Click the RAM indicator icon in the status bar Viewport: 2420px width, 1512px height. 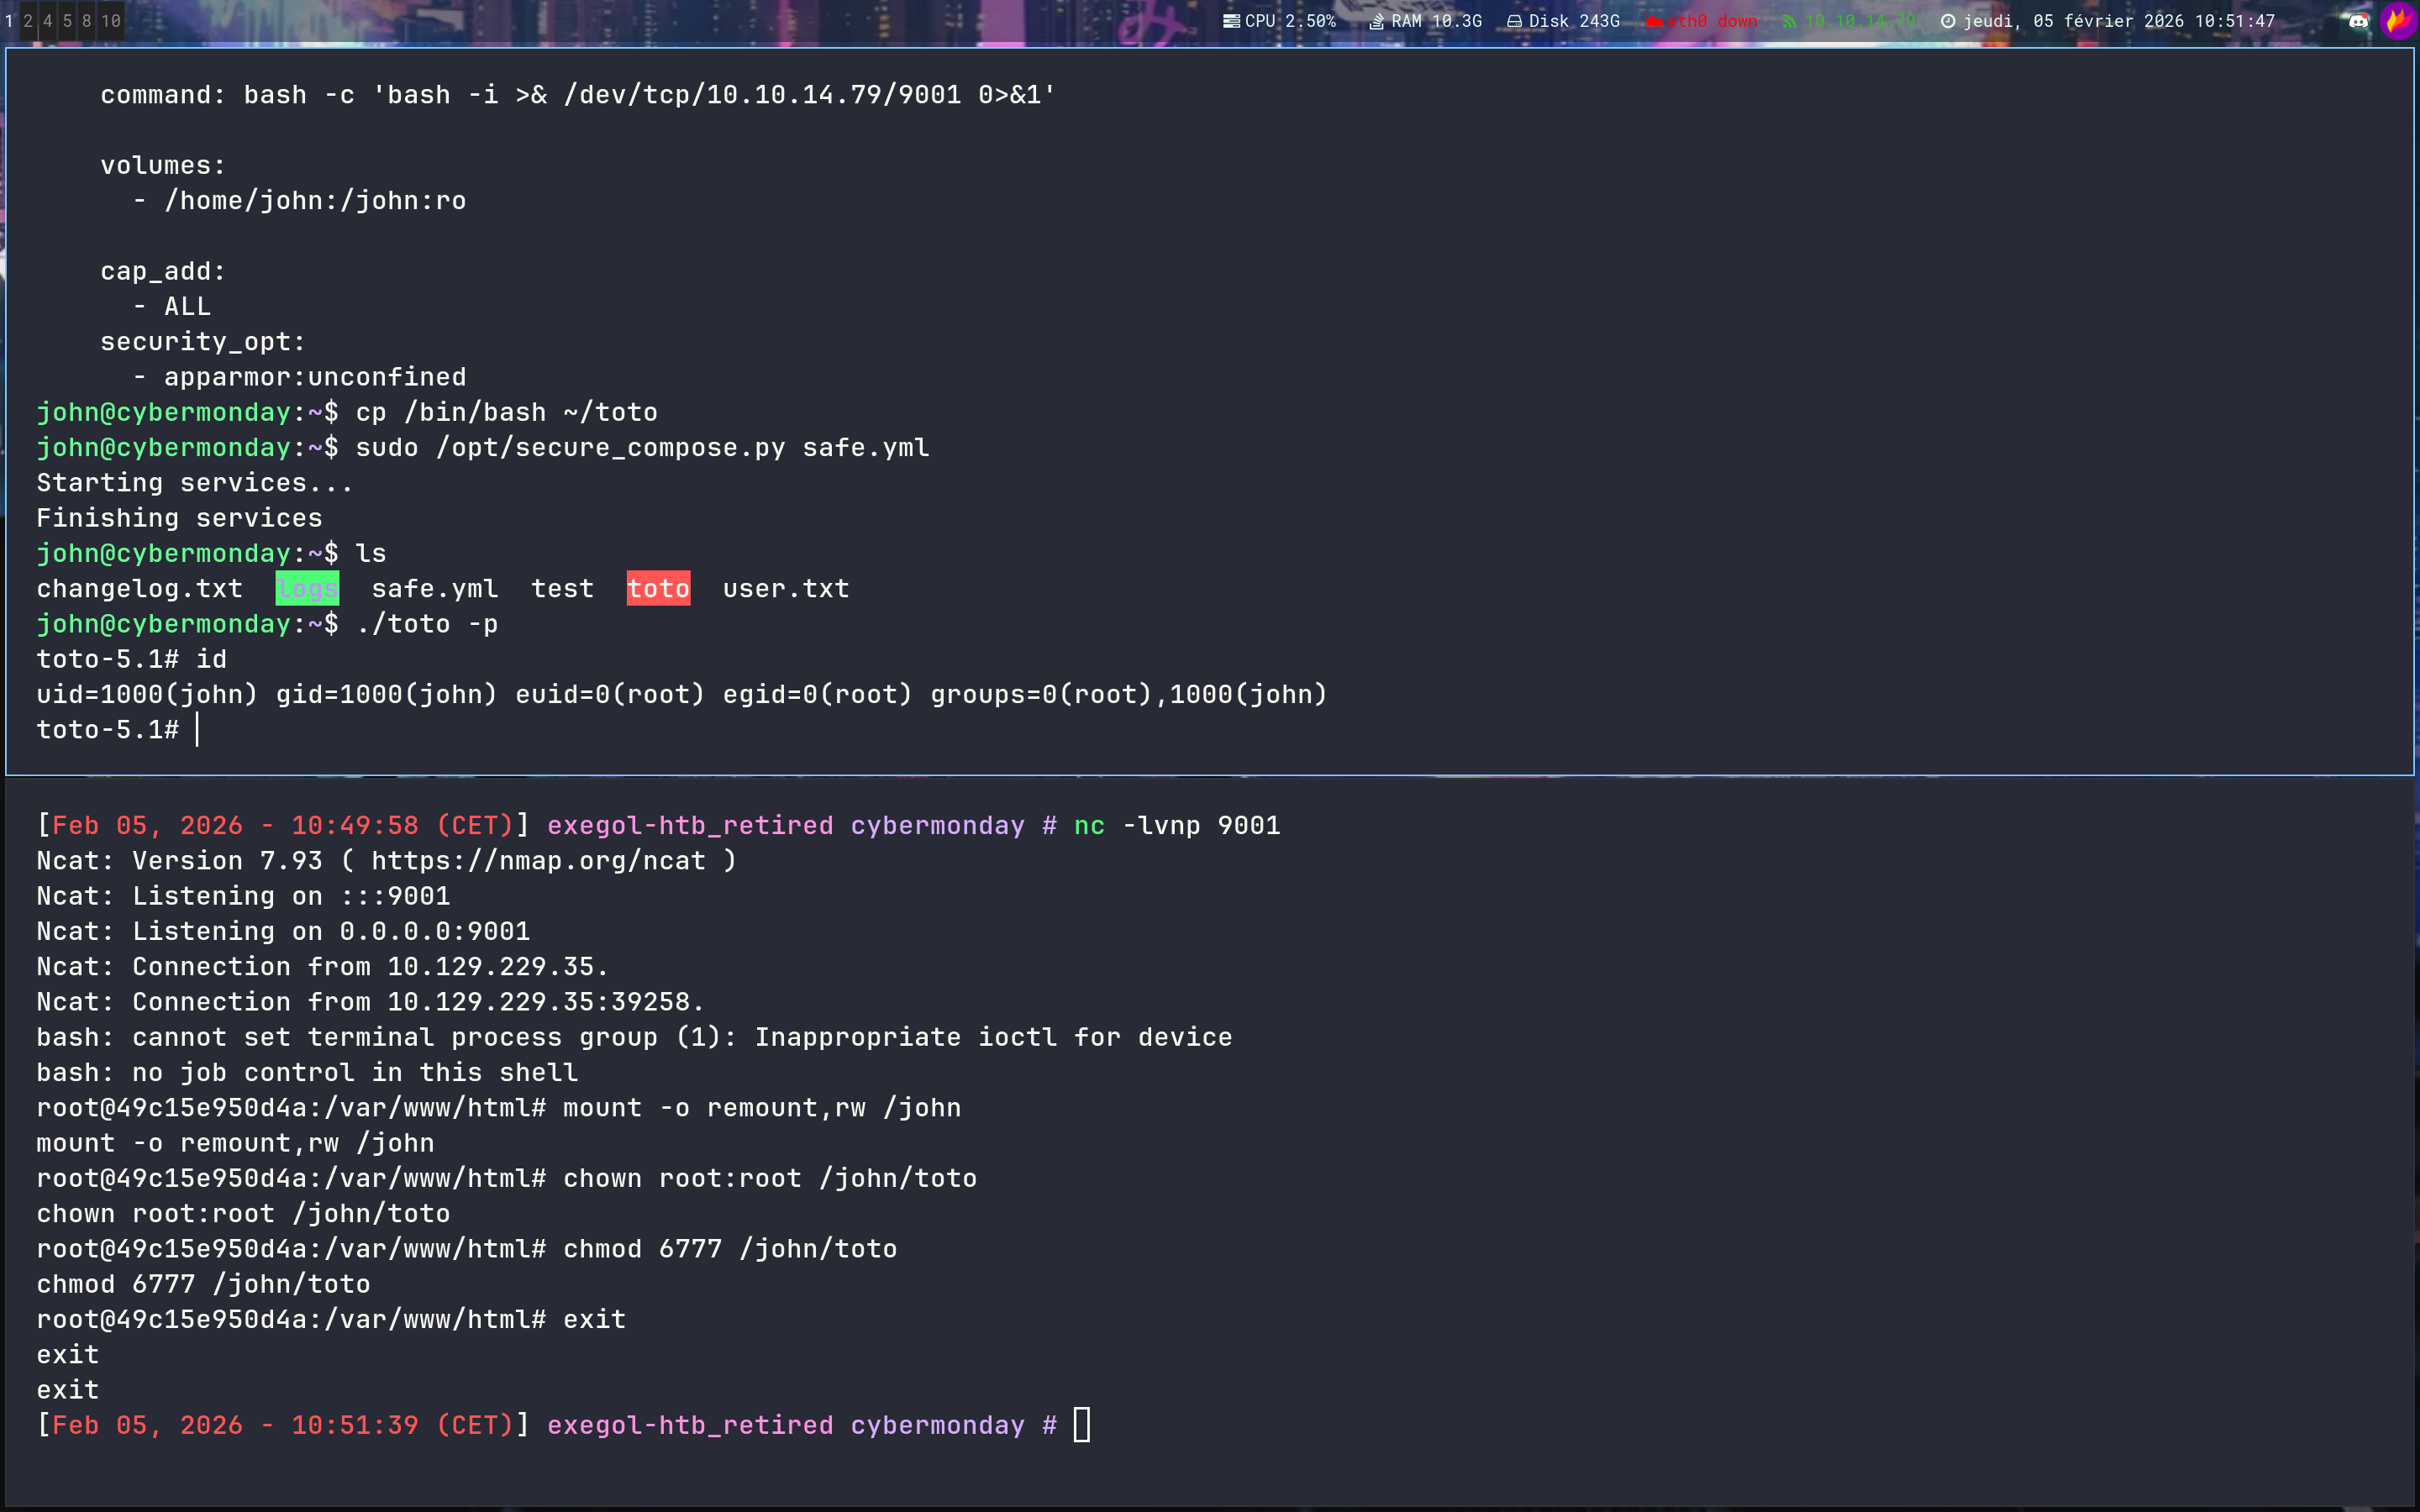1379,20
